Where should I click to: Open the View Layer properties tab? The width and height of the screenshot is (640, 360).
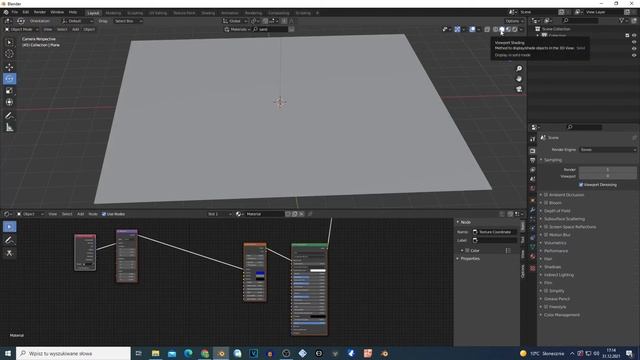click(x=532, y=169)
